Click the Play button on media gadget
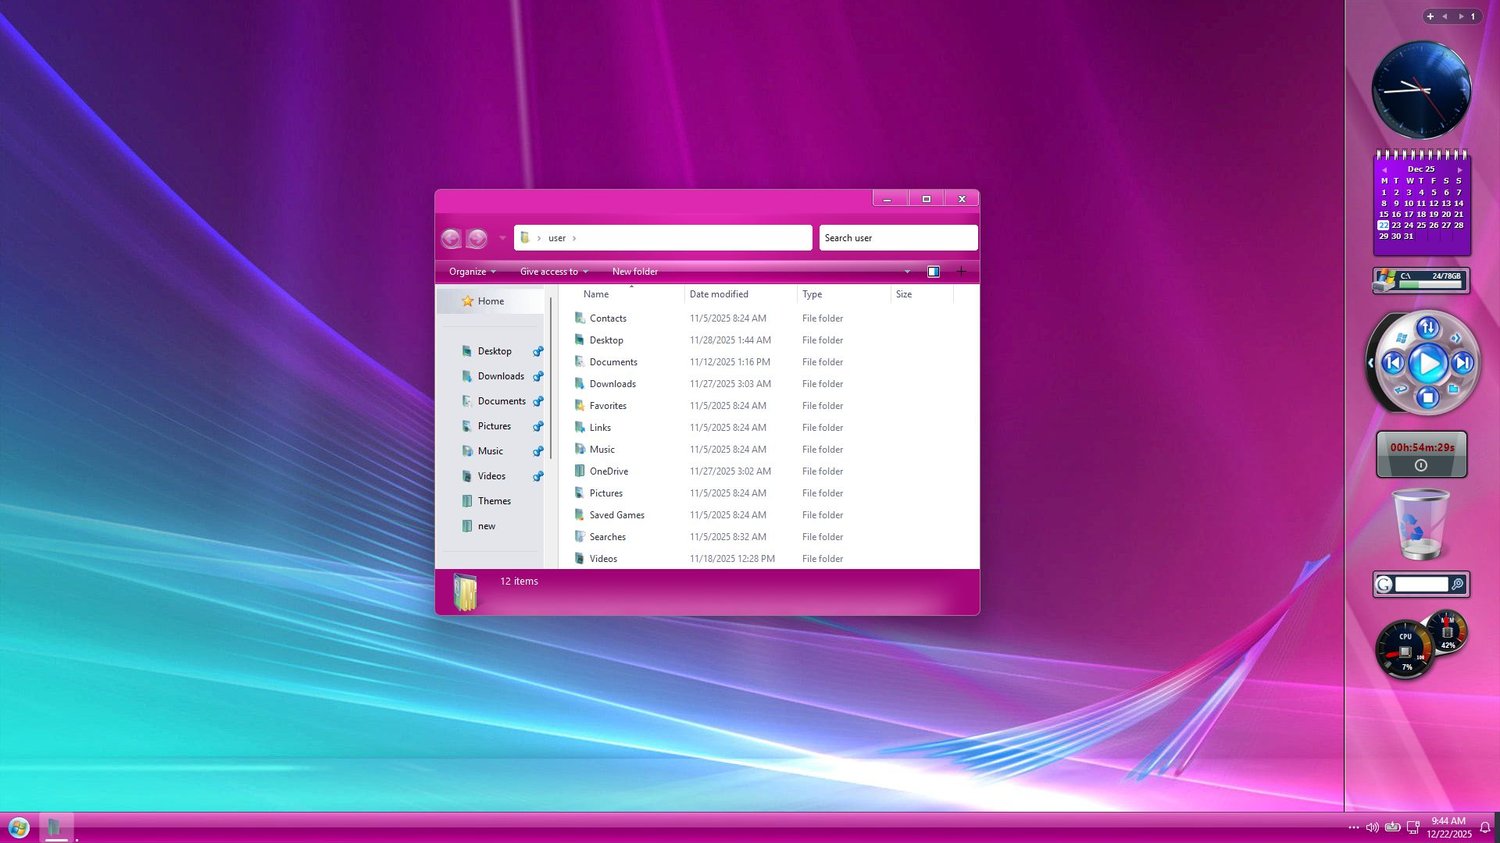Screen dimensions: 1500x843 coord(1428,363)
